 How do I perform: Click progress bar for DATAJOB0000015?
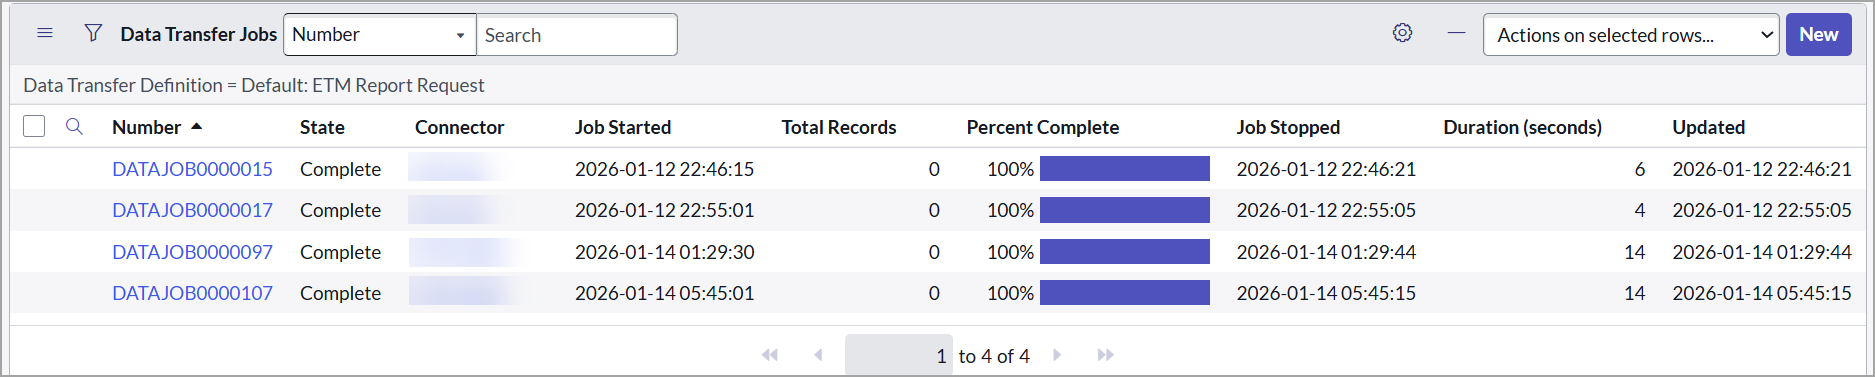[1125, 168]
